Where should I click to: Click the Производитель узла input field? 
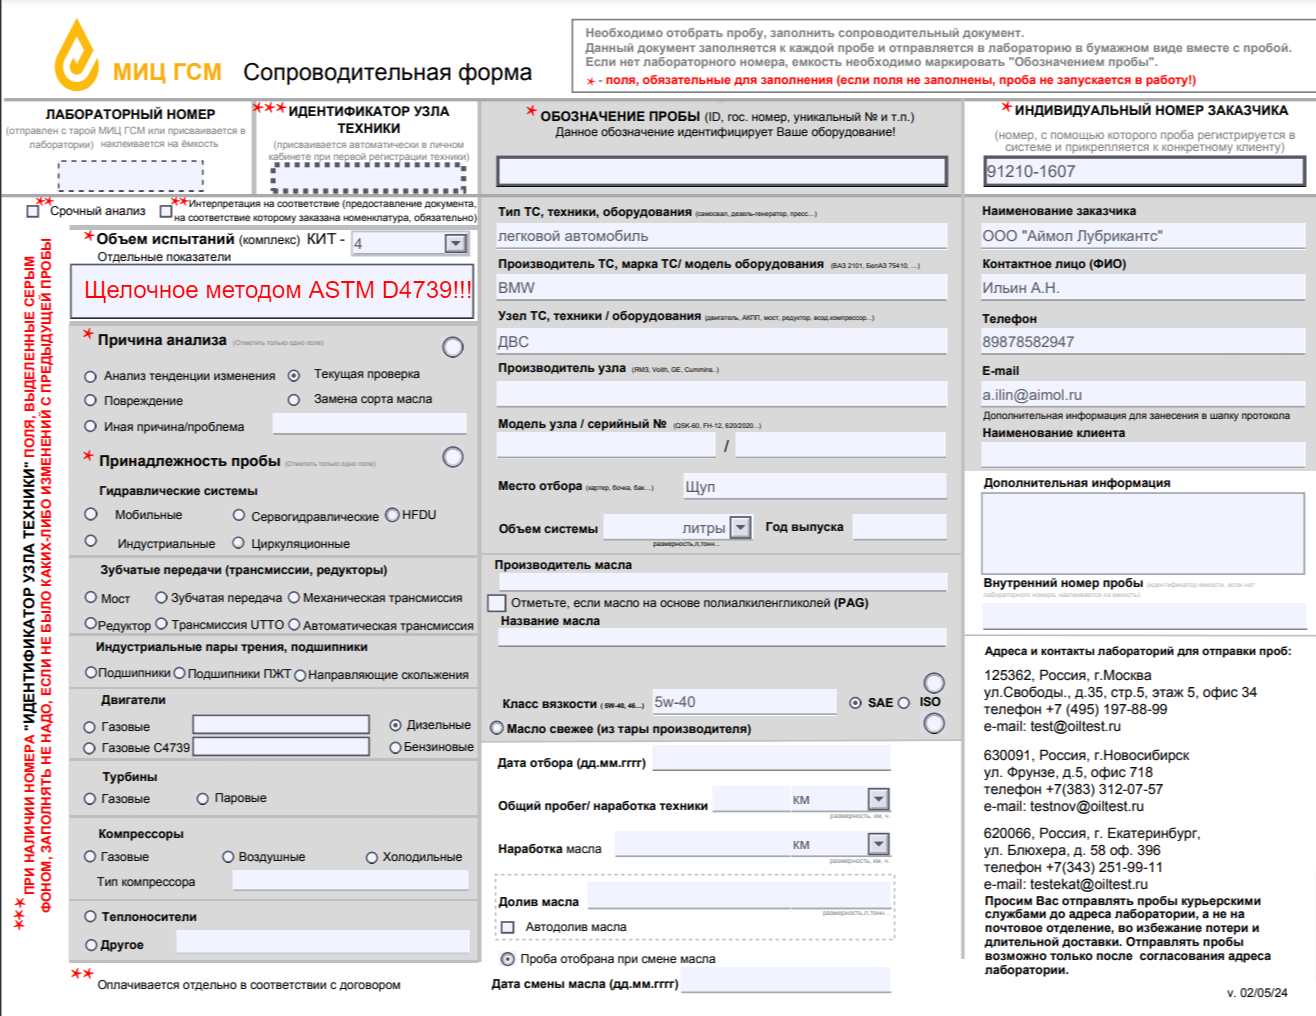point(722,393)
